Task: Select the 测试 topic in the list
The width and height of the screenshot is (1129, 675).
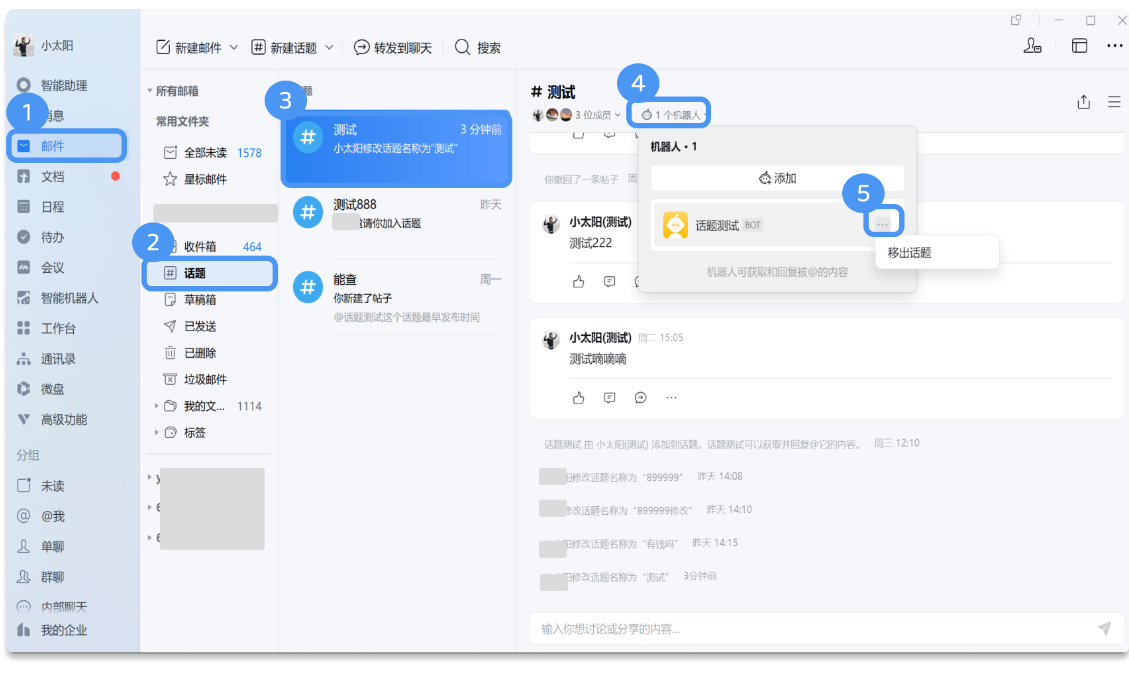Action: (396, 148)
